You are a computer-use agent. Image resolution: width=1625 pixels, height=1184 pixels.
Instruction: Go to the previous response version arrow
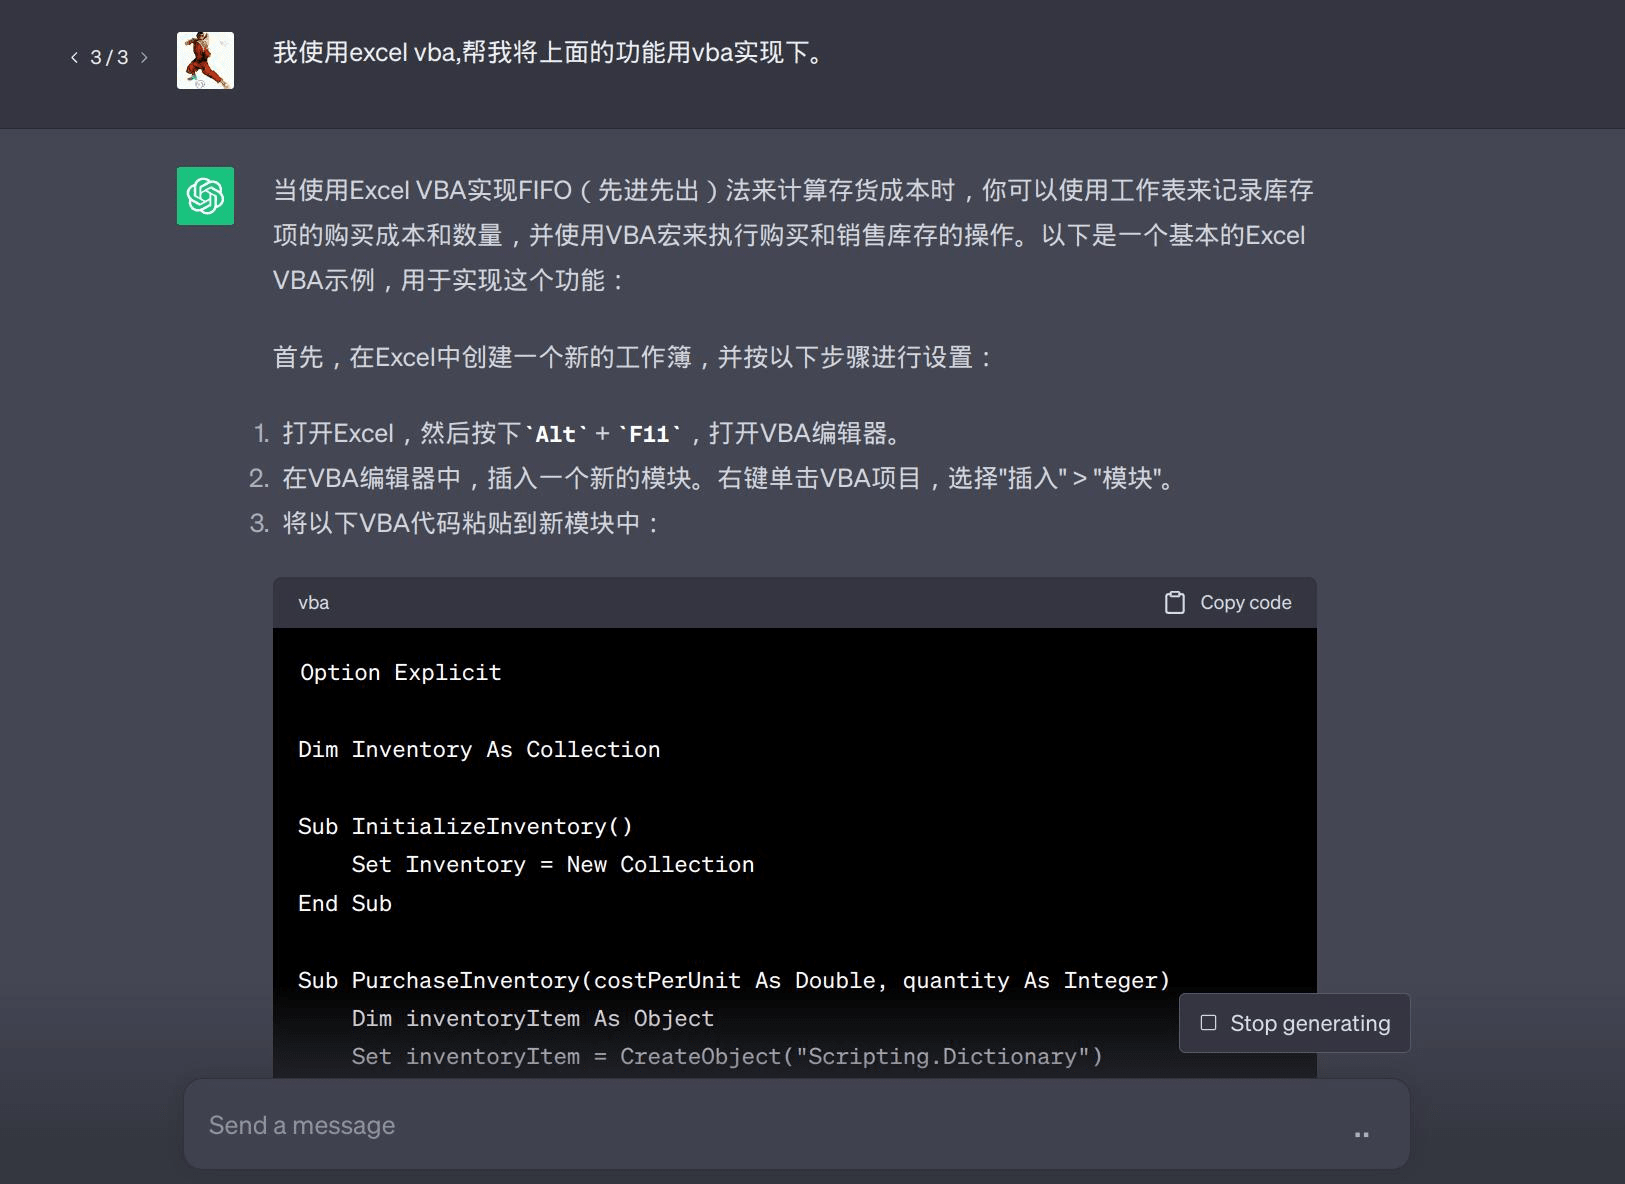point(74,57)
